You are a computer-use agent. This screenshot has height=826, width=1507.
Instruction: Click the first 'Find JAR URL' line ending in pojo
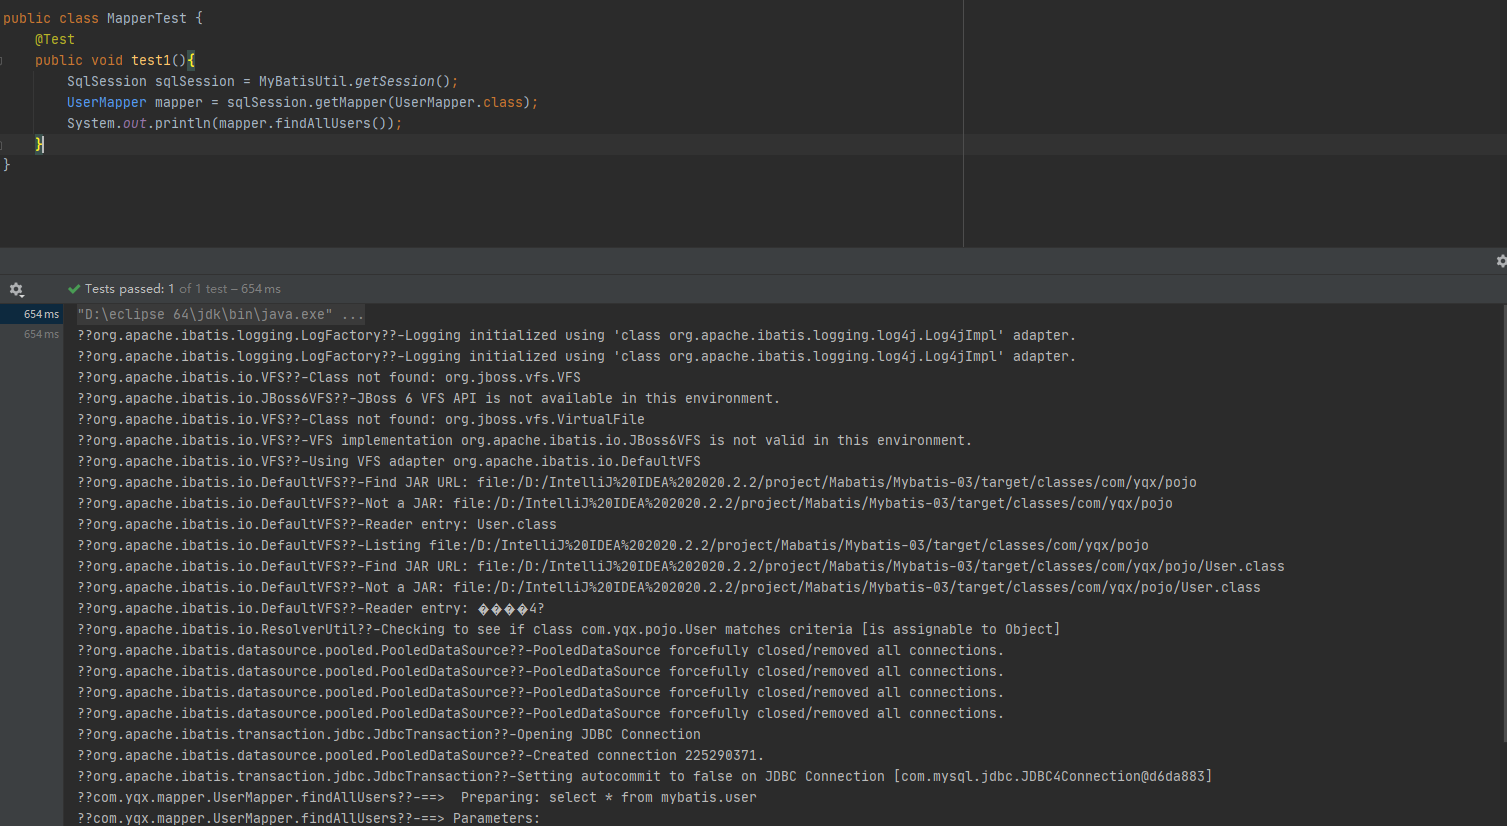coord(637,482)
